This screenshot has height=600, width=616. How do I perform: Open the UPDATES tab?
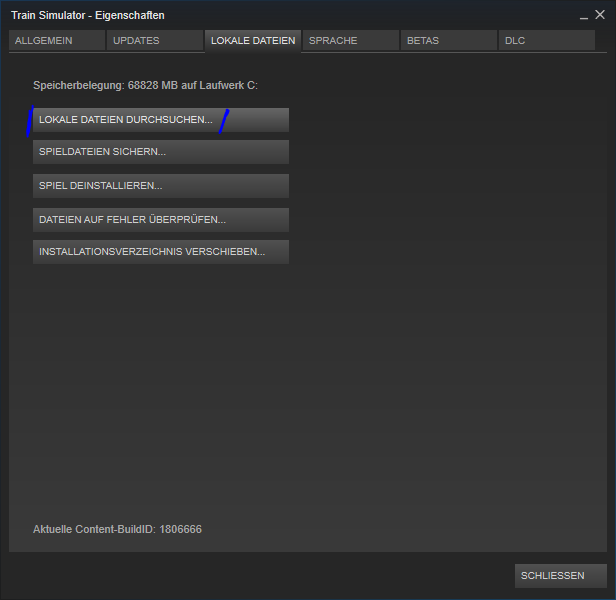point(155,40)
